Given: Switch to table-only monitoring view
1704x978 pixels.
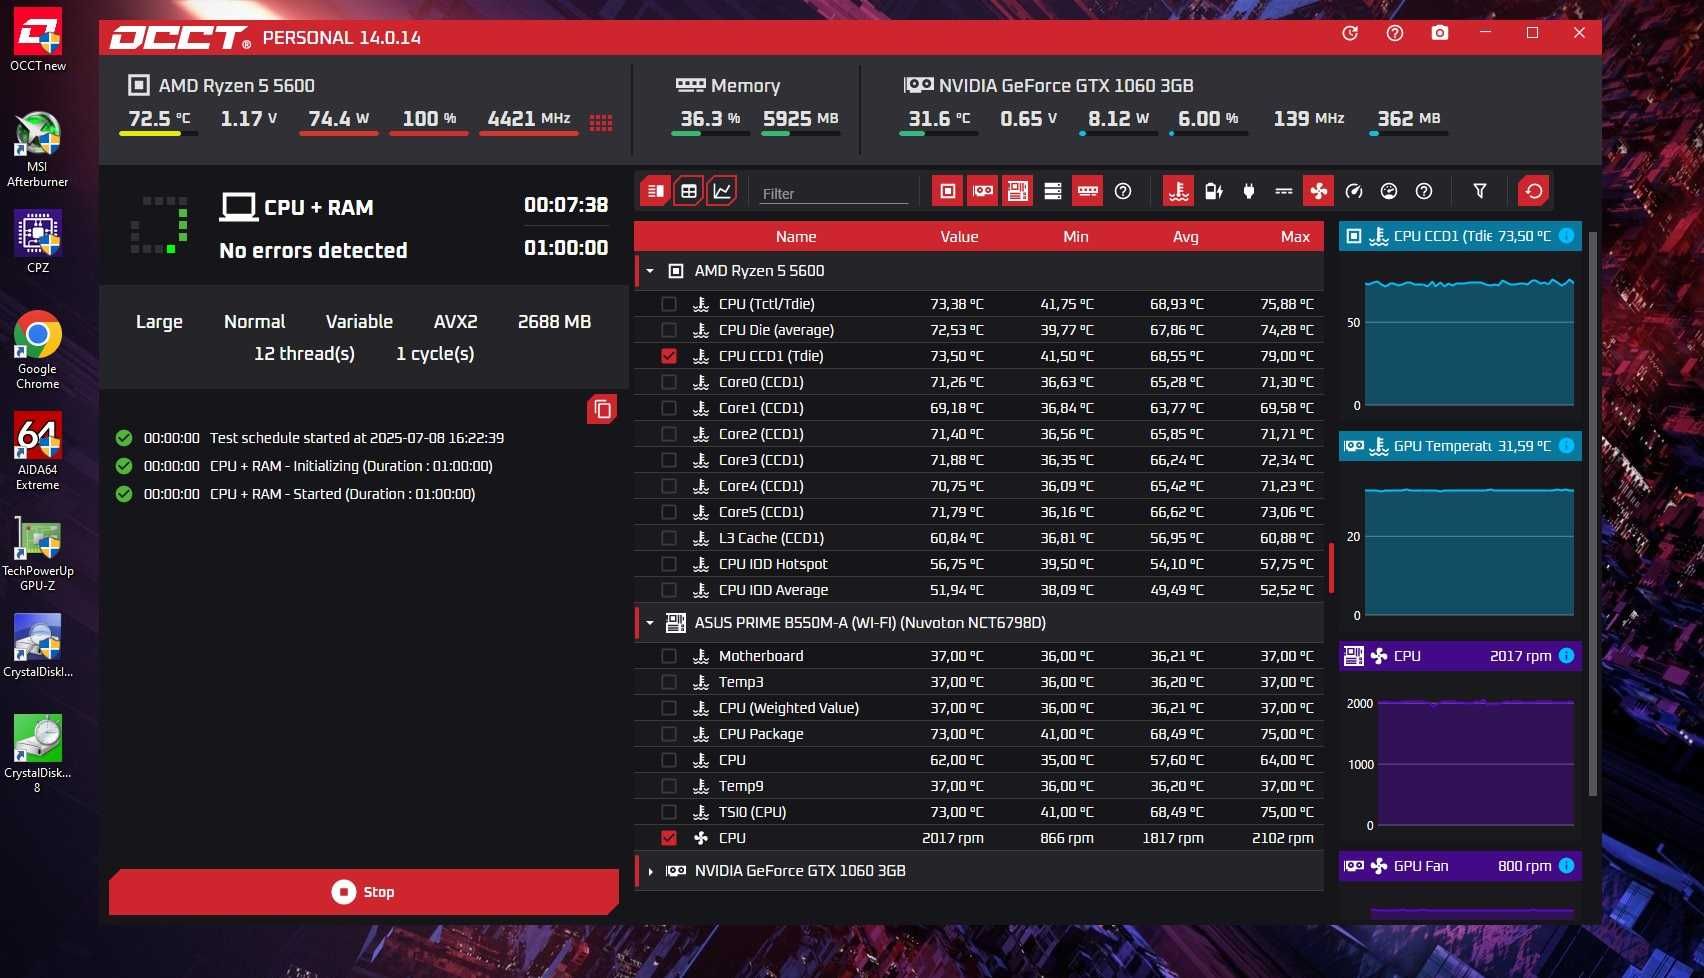Looking at the screenshot, I should click(x=689, y=191).
